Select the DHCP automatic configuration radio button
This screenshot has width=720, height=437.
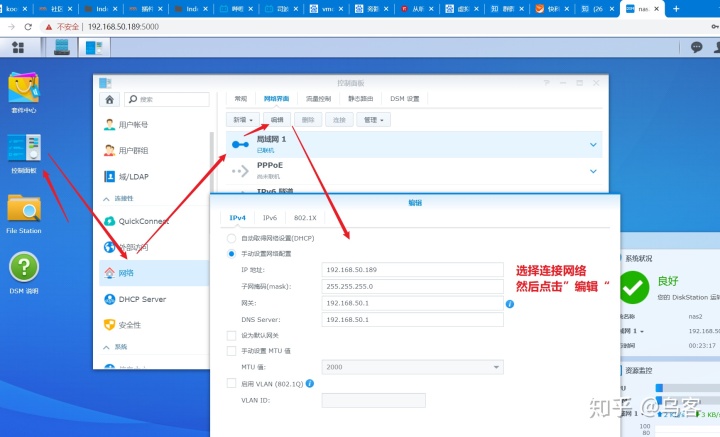pos(231,238)
